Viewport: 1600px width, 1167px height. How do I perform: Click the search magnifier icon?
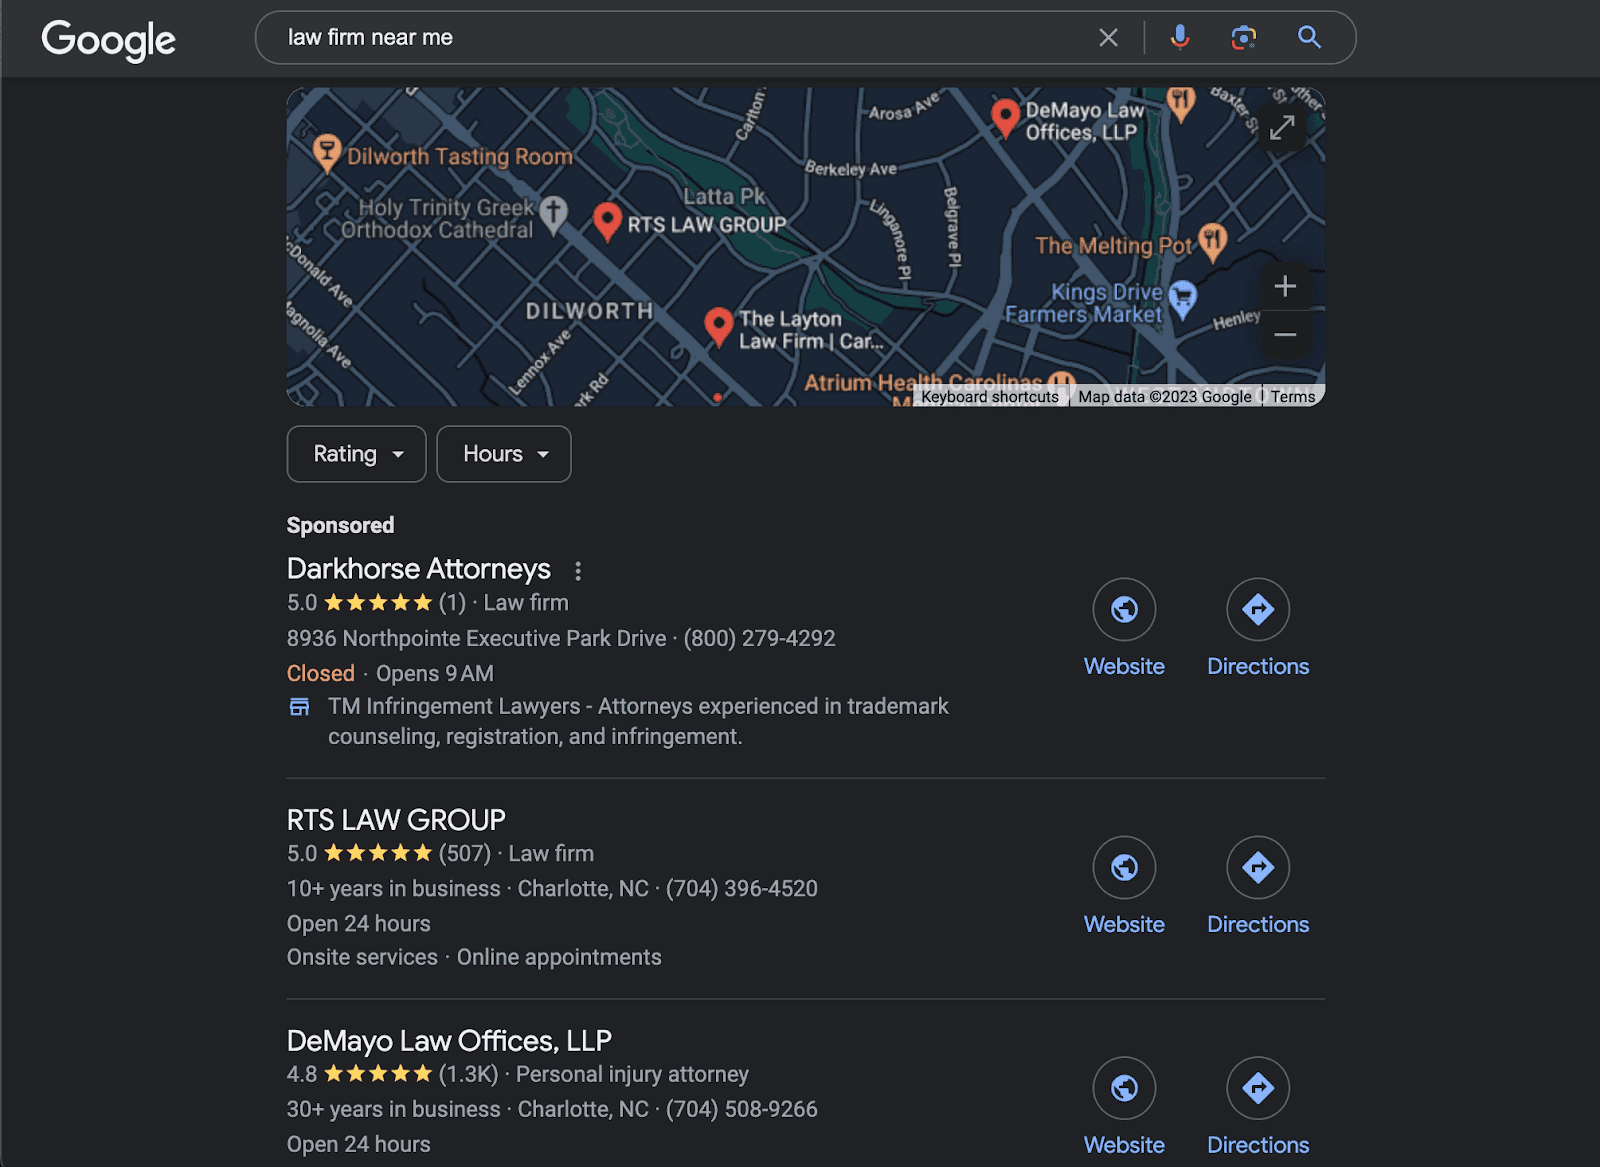(x=1308, y=37)
